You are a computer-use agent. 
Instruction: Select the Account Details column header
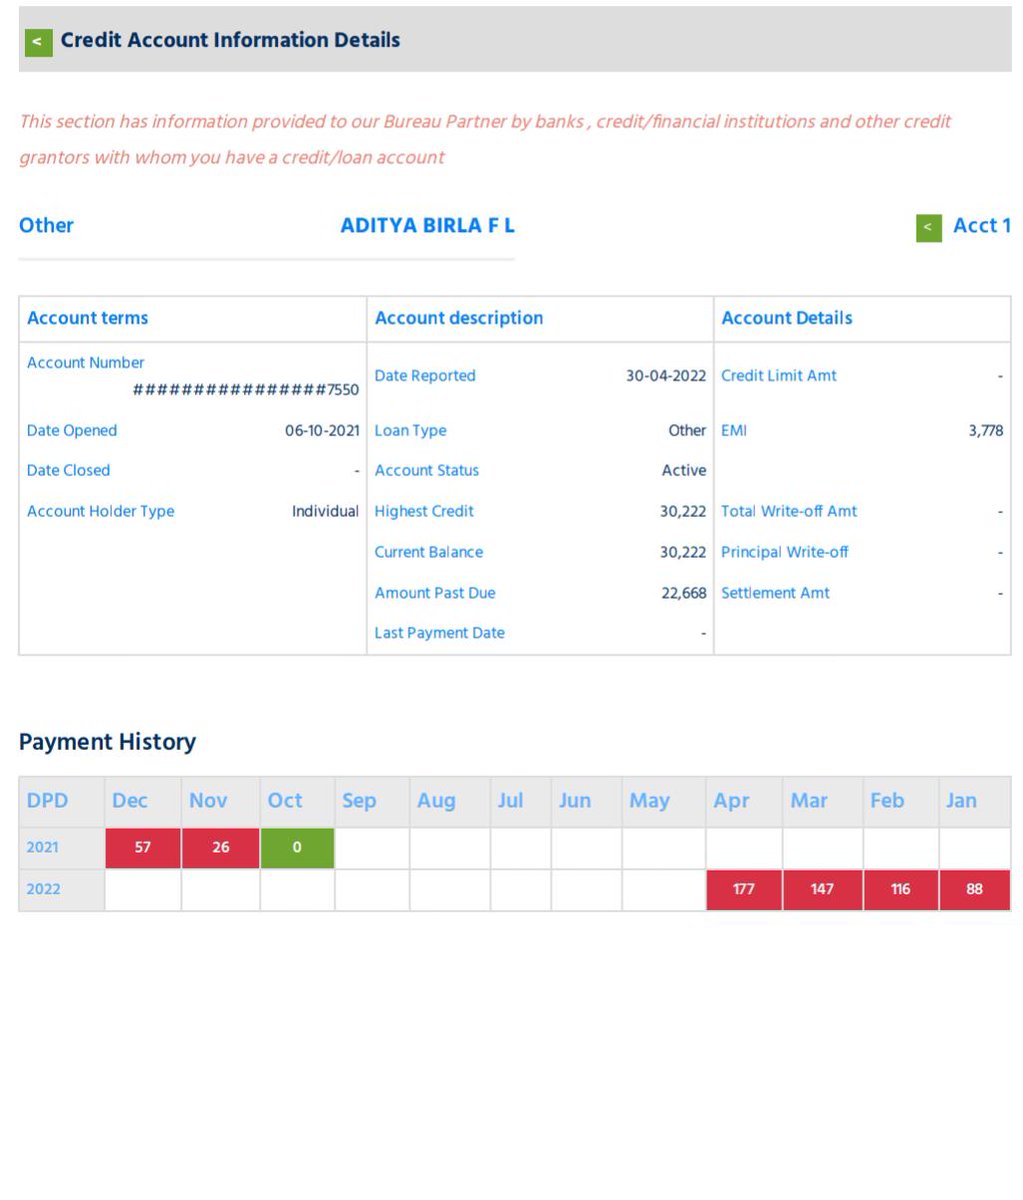coord(787,318)
